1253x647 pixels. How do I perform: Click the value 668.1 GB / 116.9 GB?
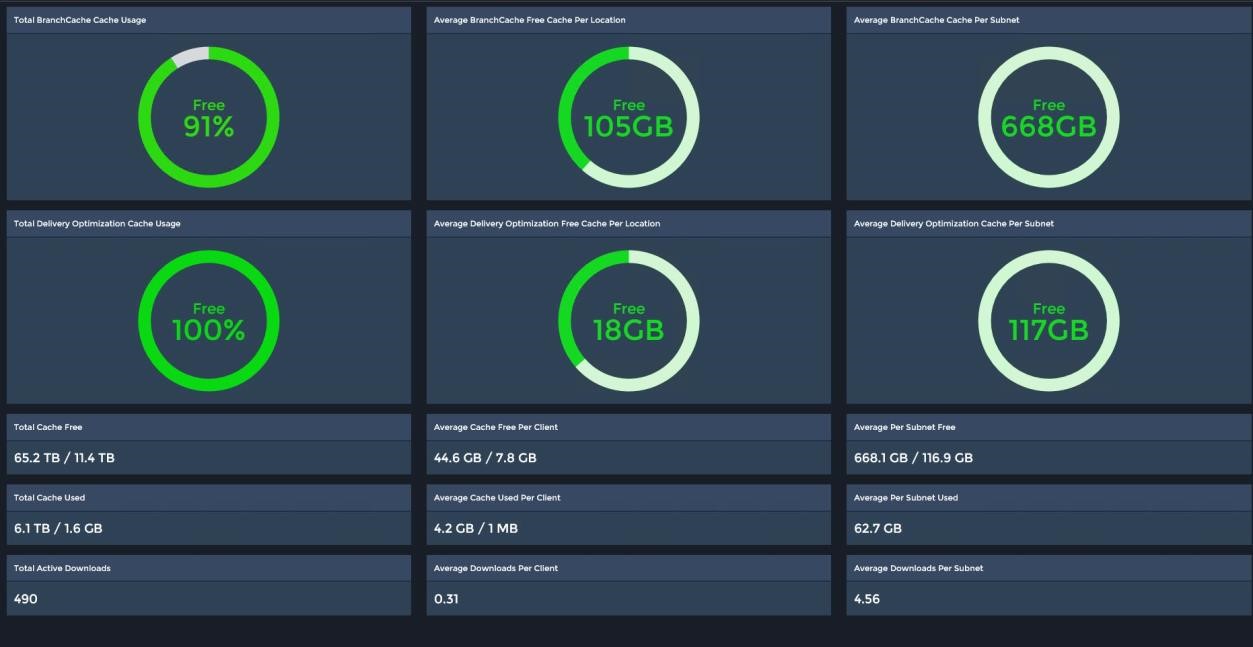point(913,458)
